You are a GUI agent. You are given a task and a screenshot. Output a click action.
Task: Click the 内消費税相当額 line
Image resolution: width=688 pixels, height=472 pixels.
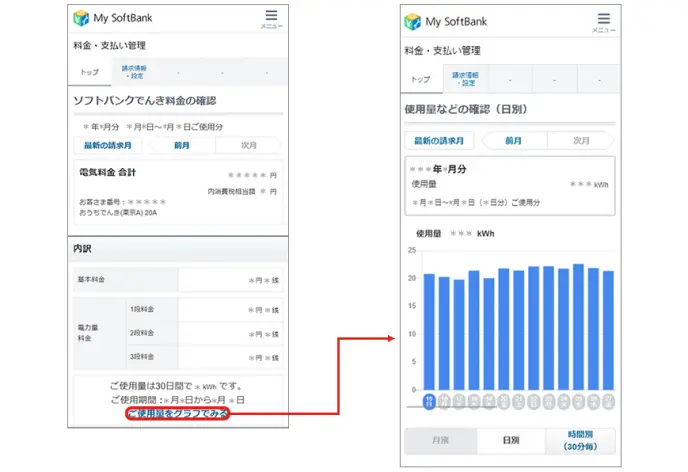[x=242, y=191]
